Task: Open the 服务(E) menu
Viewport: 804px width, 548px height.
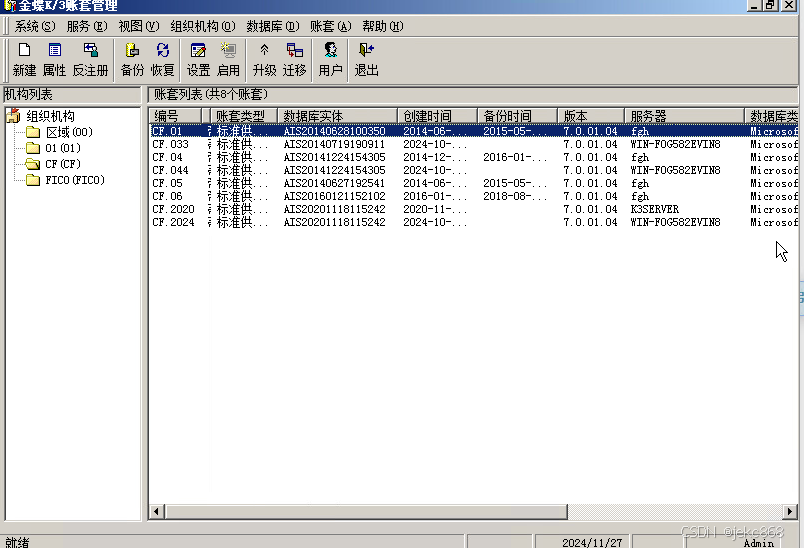Action: coord(87,26)
